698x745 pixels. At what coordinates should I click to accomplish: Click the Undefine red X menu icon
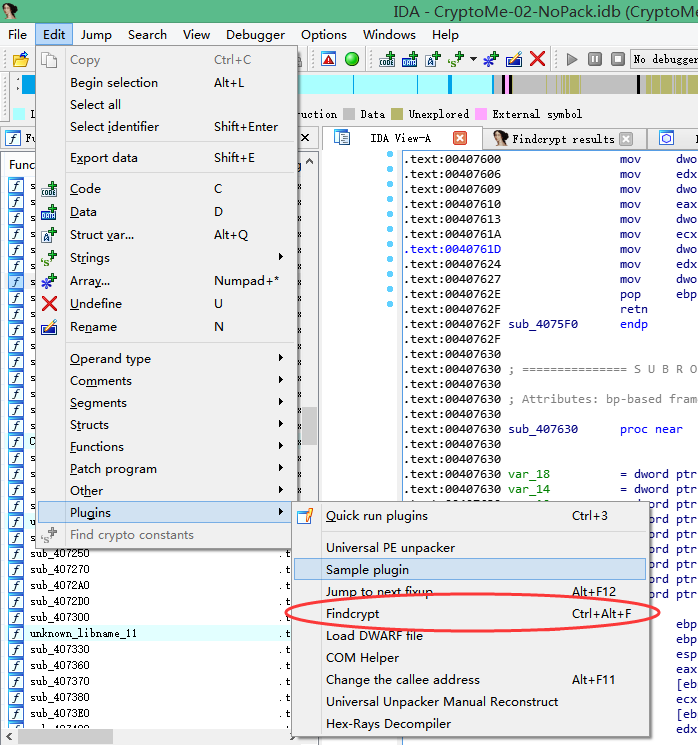(x=49, y=304)
